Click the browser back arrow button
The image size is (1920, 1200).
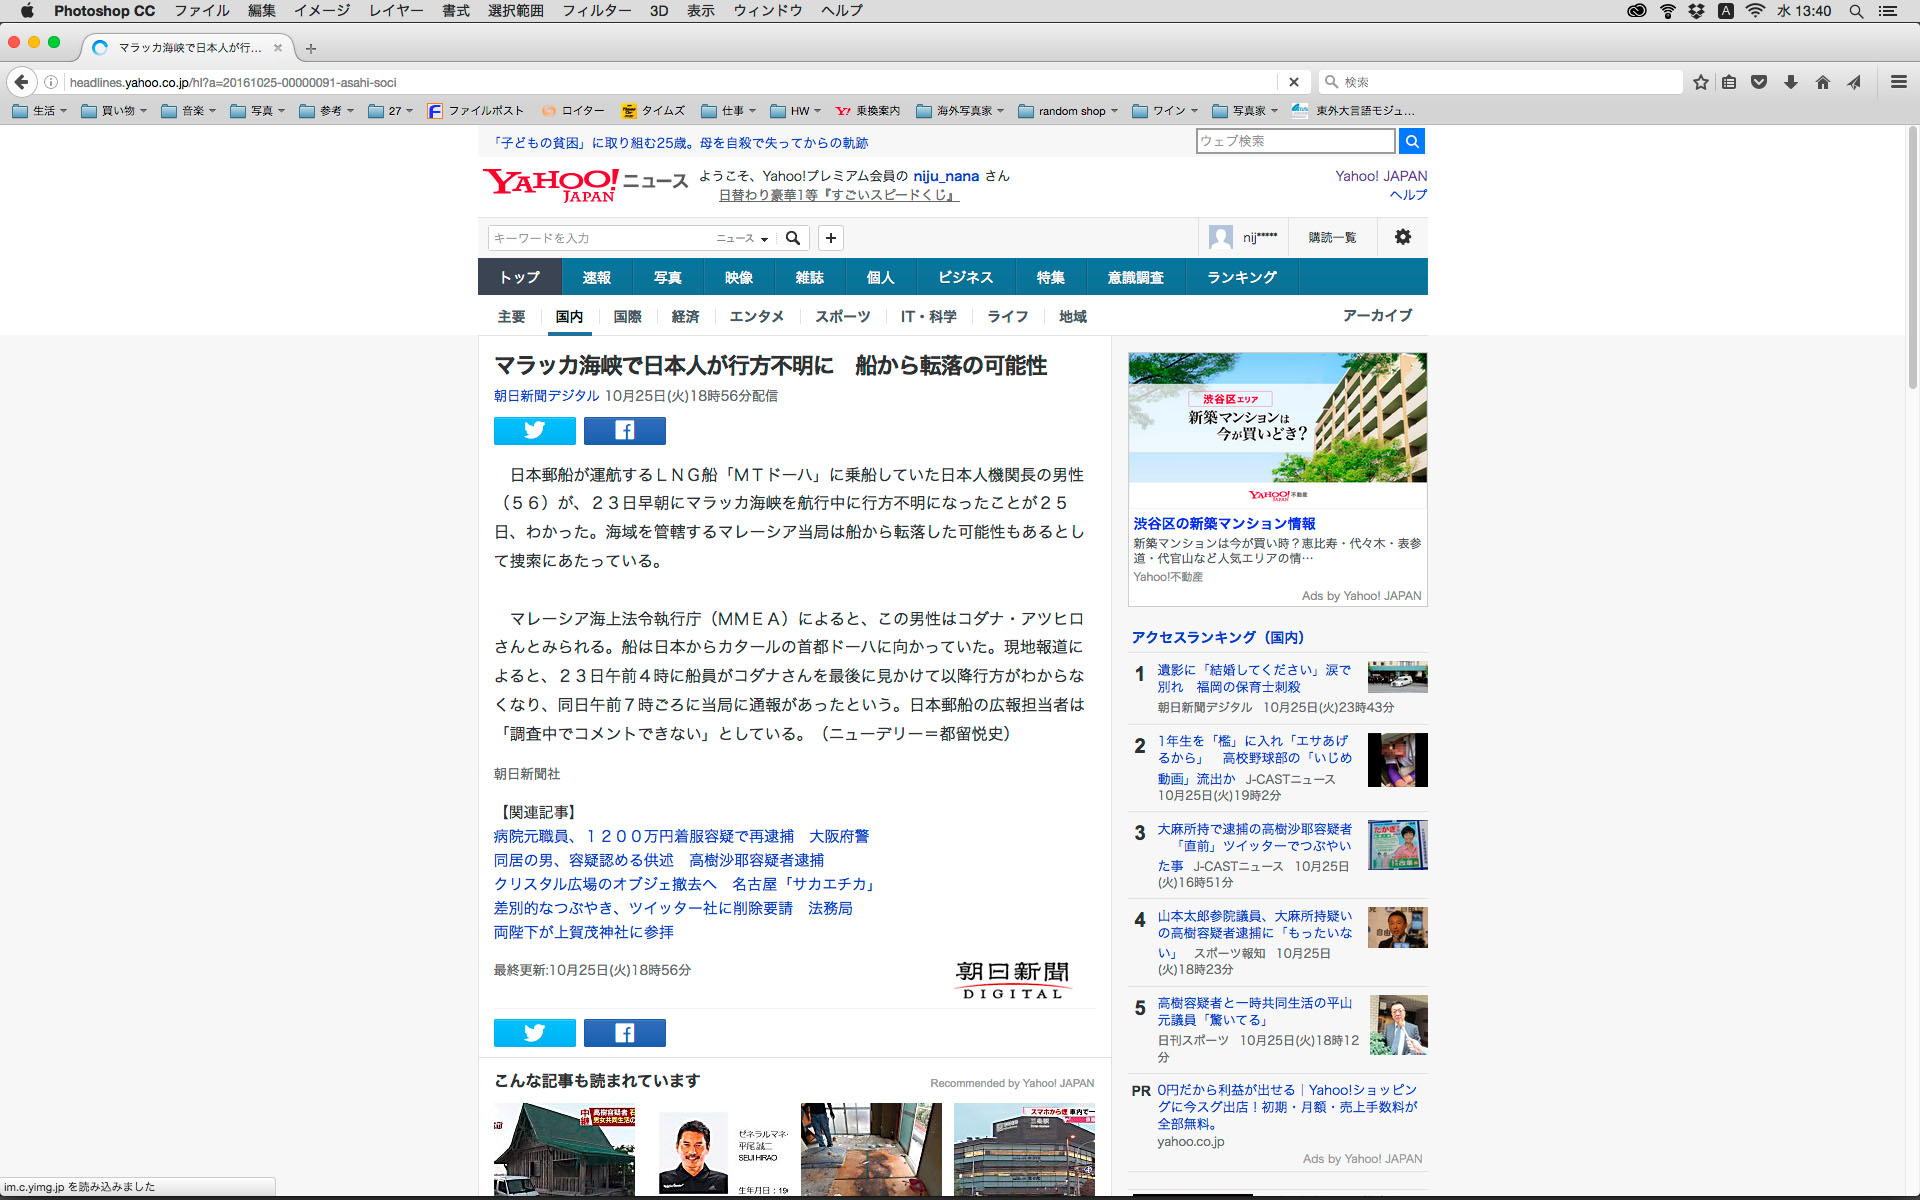click(21, 82)
